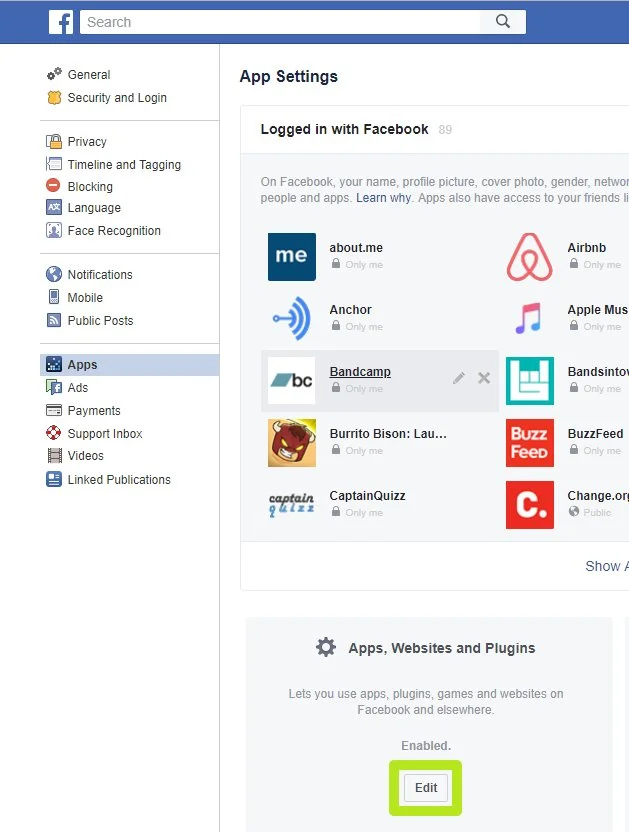Click the Change.org app icon

click(x=529, y=505)
